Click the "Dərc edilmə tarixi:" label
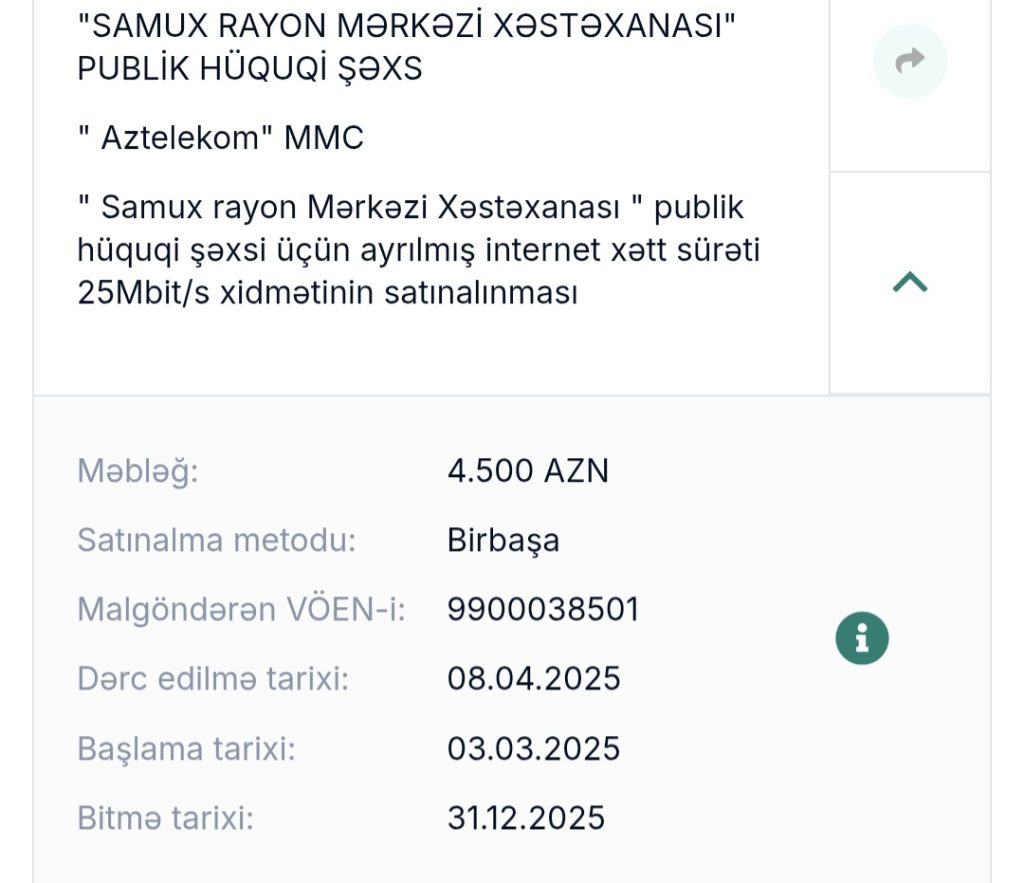This screenshot has width=1024, height=883. coord(212,679)
